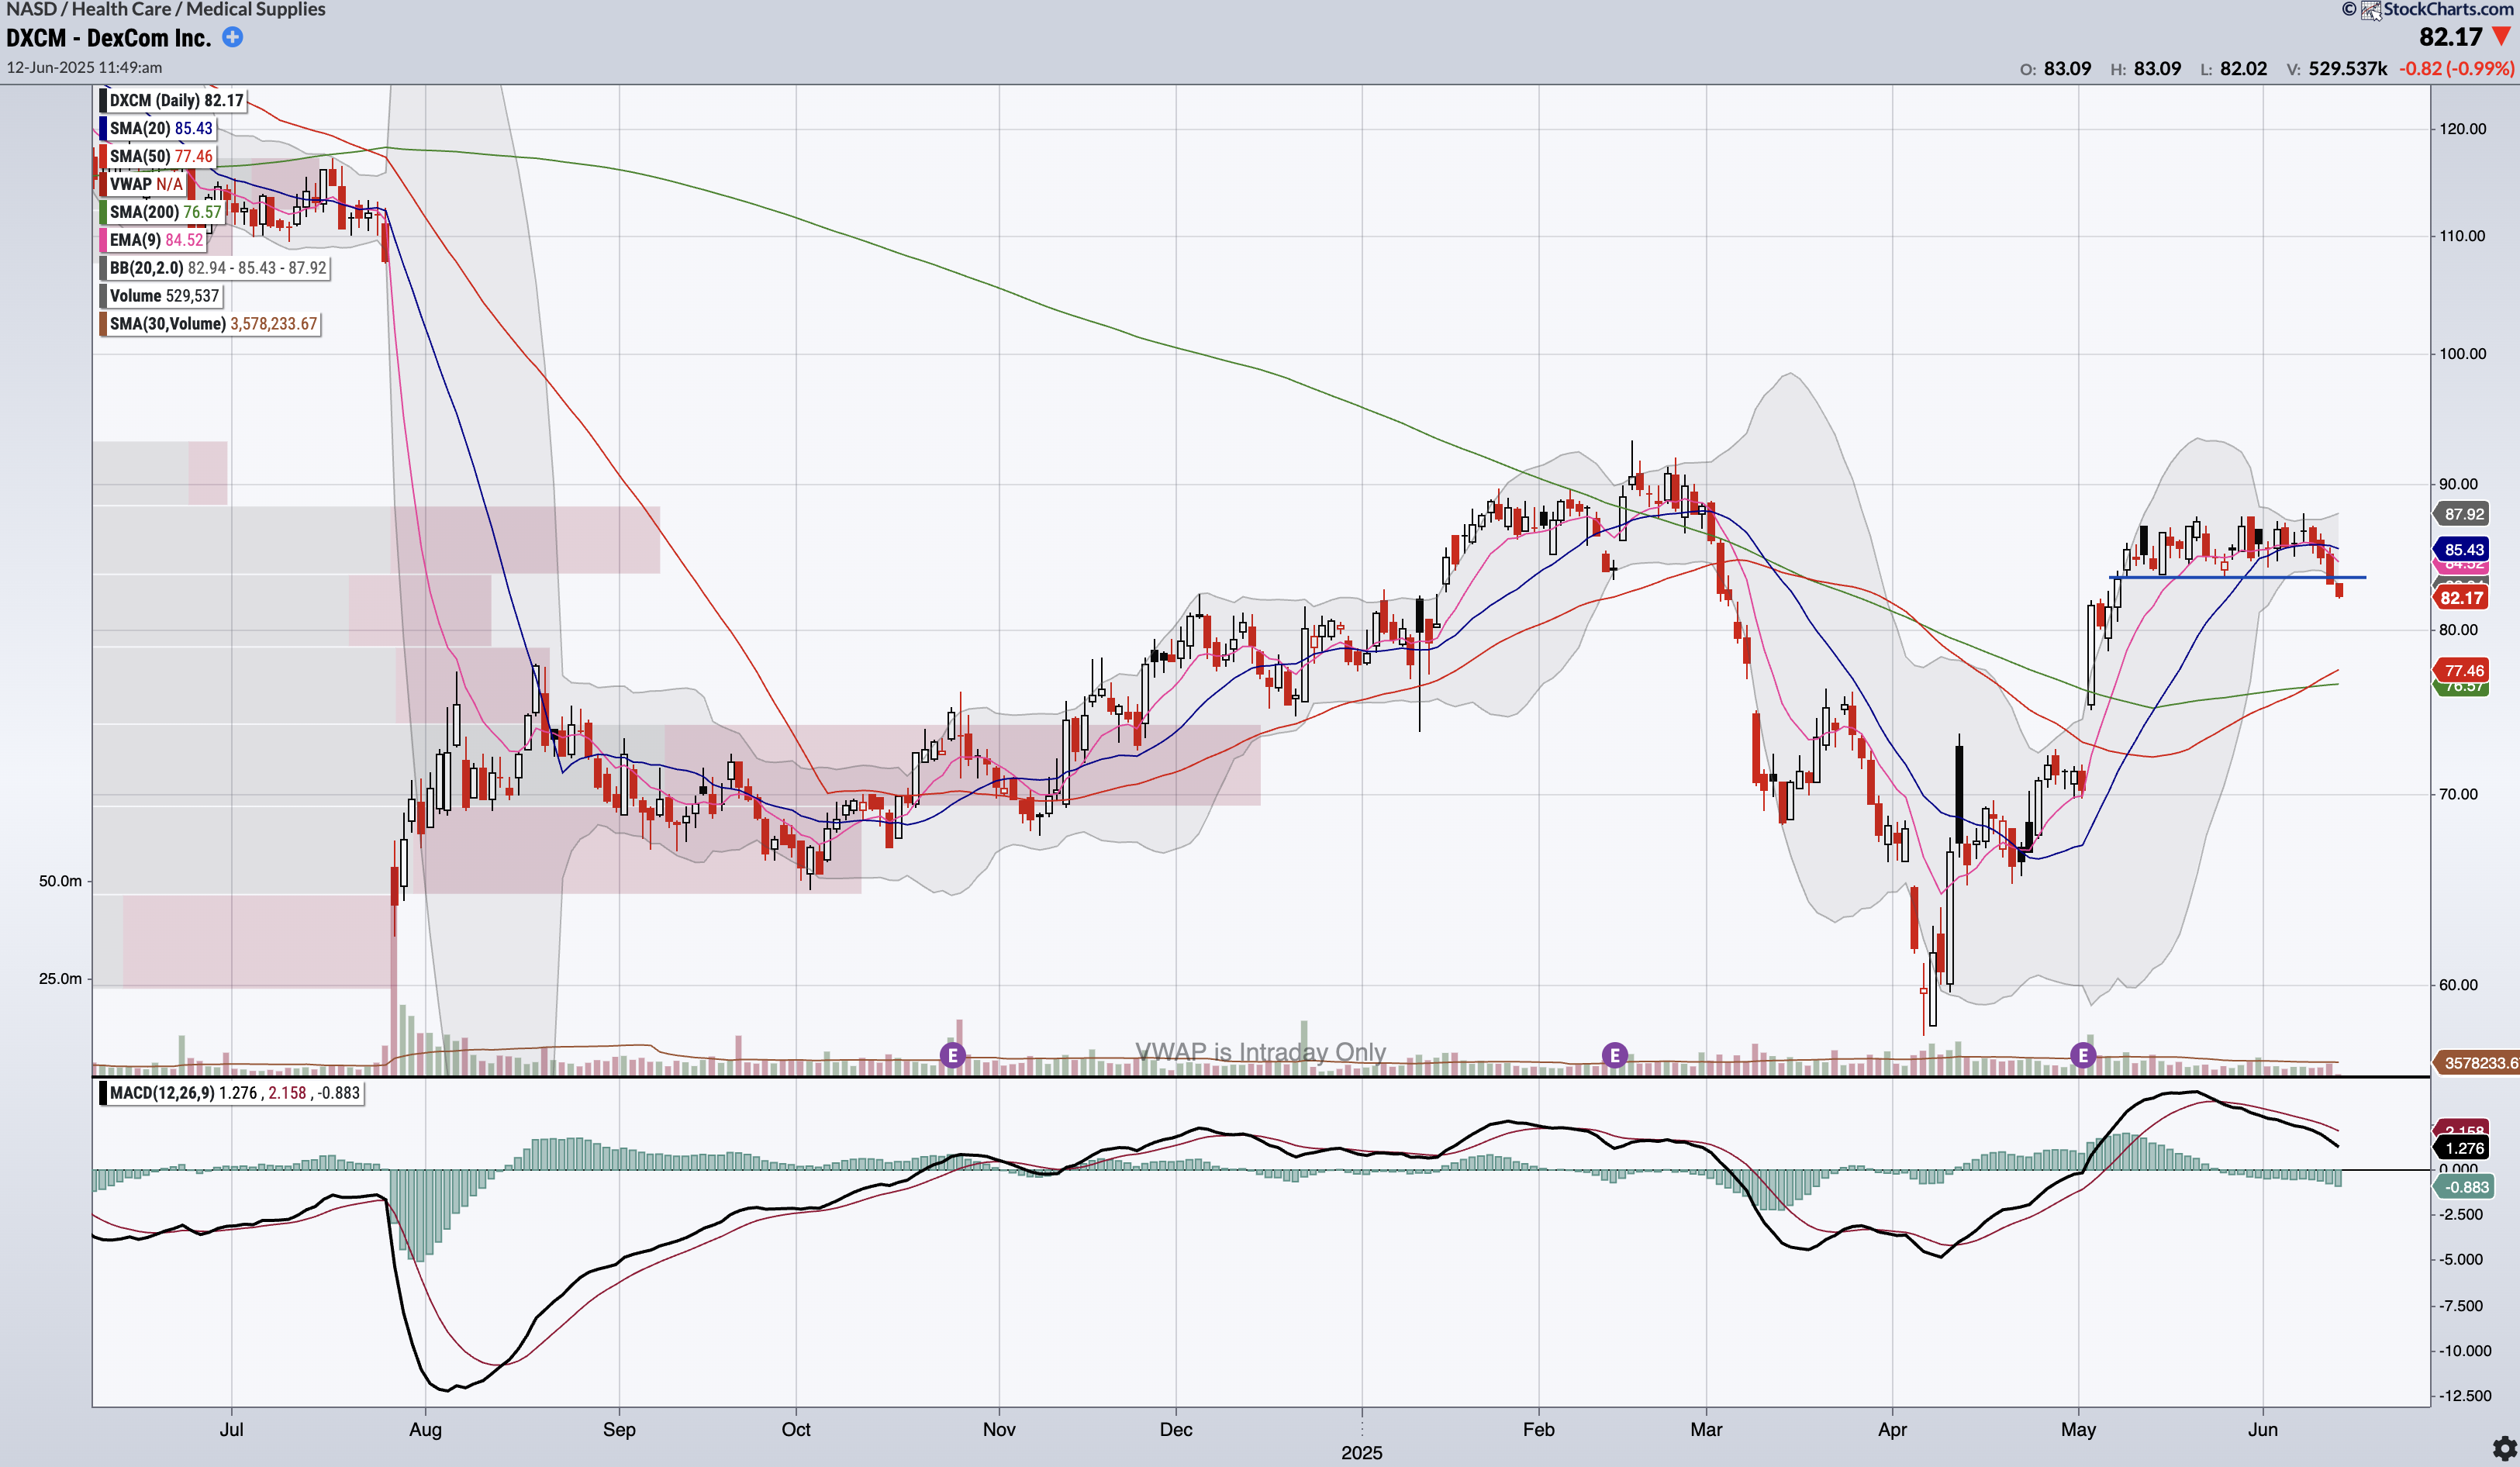Screen dimensions: 2520x1467
Task: Click the MACD black legend marker
Action: pos(103,1093)
